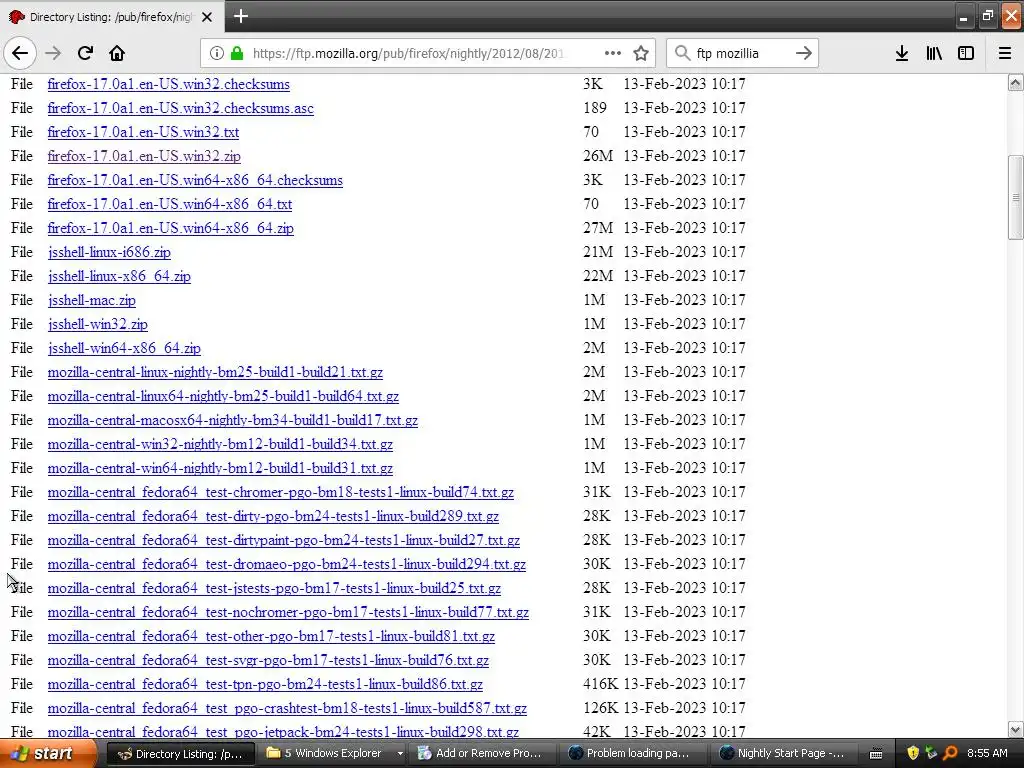Open mozilla-central-macosx64-nightly-bm34 build17 log
1024x768 pixels.
click(x=232, y=421)
